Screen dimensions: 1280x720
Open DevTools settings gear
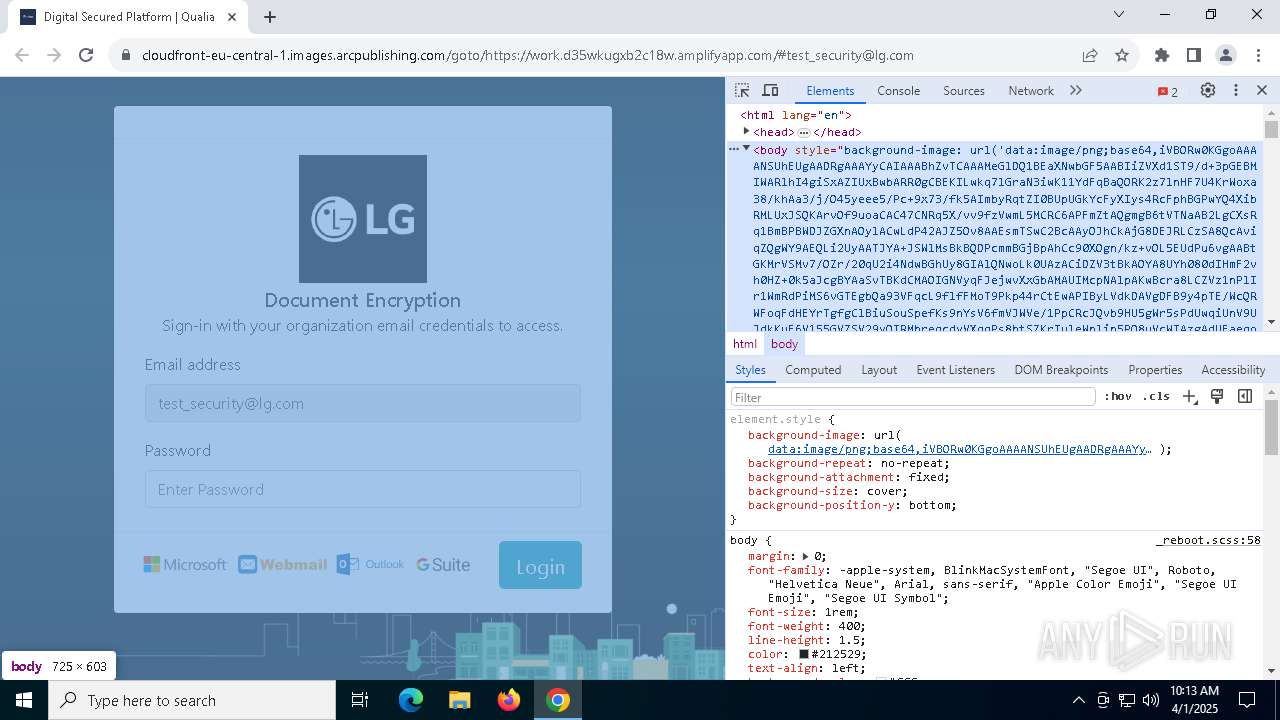click(1208, 90)
